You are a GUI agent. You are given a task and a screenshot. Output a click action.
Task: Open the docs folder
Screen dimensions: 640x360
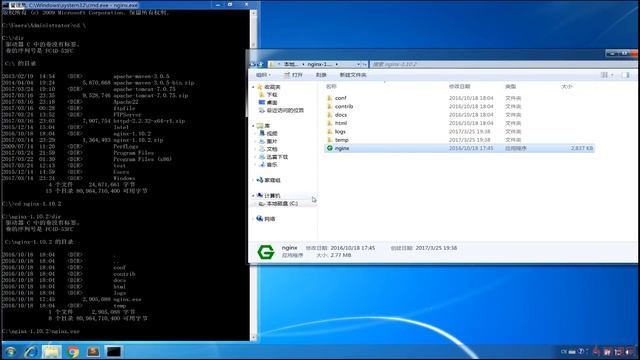pyautogui.click(x=341, y=115)
